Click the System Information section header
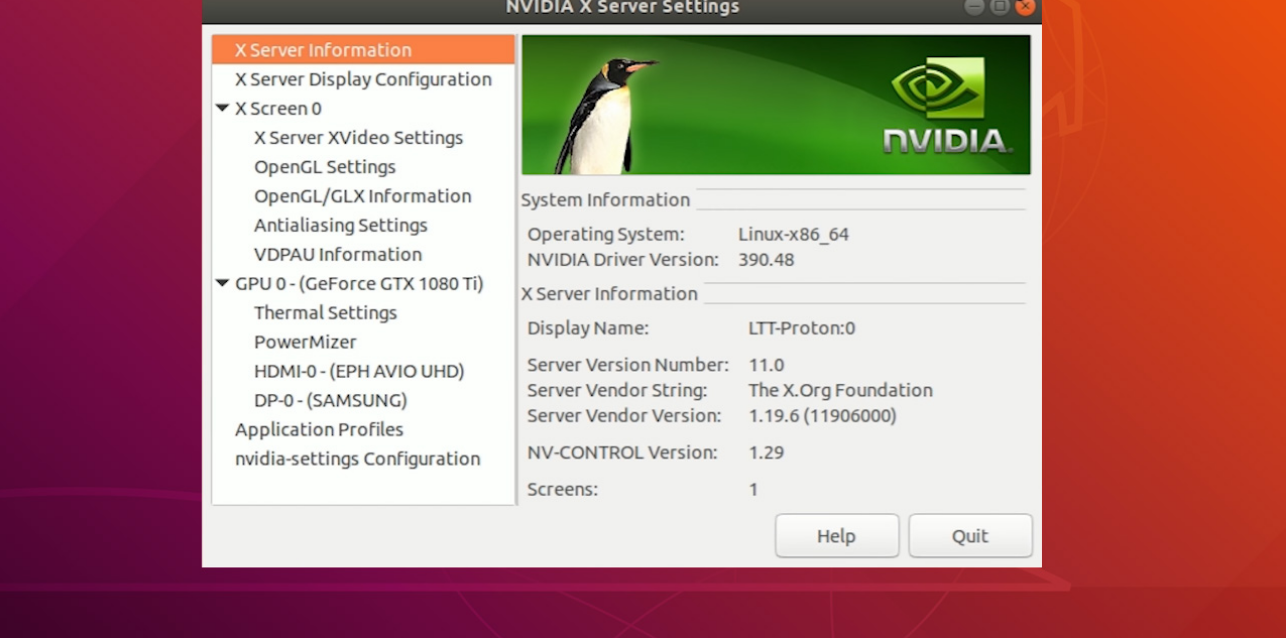 coord(605,200)
